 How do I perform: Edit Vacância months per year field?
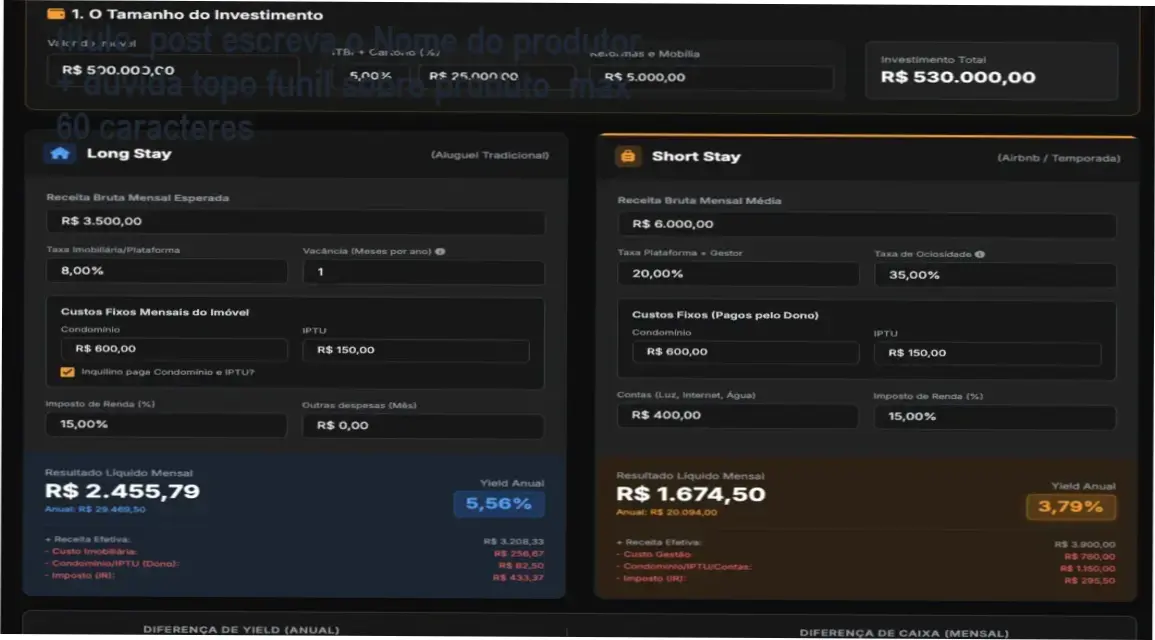tap(424, 272)
